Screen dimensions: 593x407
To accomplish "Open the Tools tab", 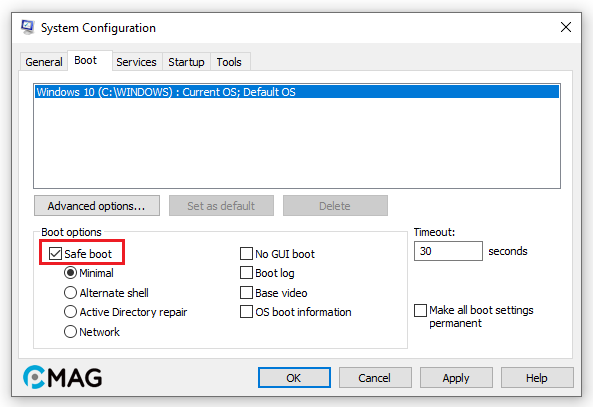I will [229, 62].
